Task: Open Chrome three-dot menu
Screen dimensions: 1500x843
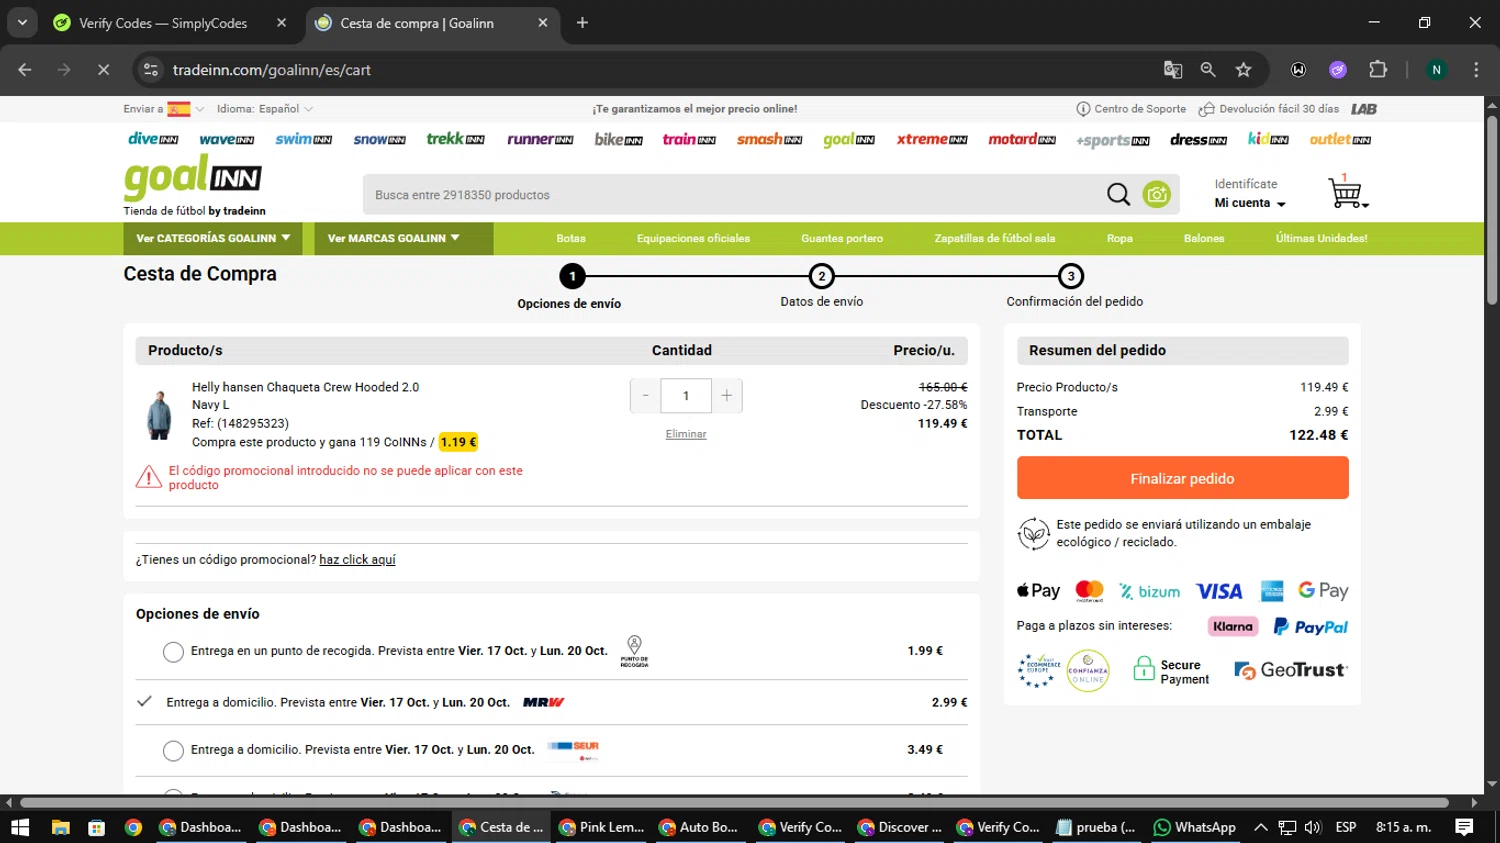Action: pos(1476,70)
